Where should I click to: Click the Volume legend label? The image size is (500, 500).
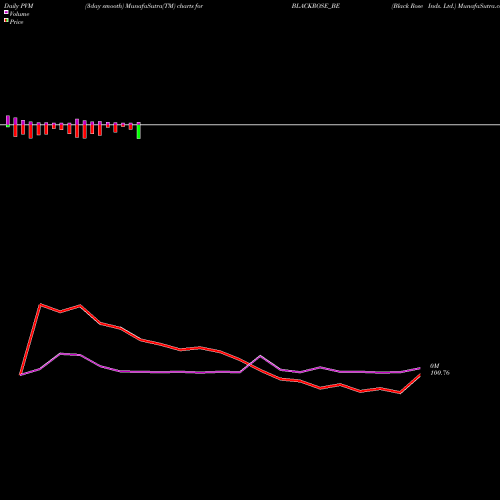[x=19, y=14]
